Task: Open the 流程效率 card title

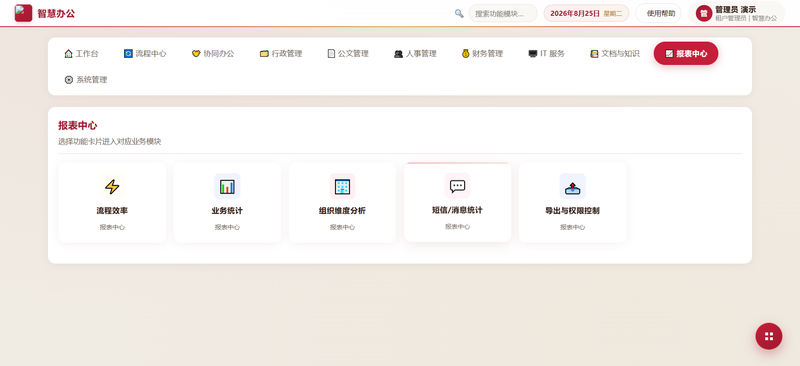Action: (x=112, y=211)
